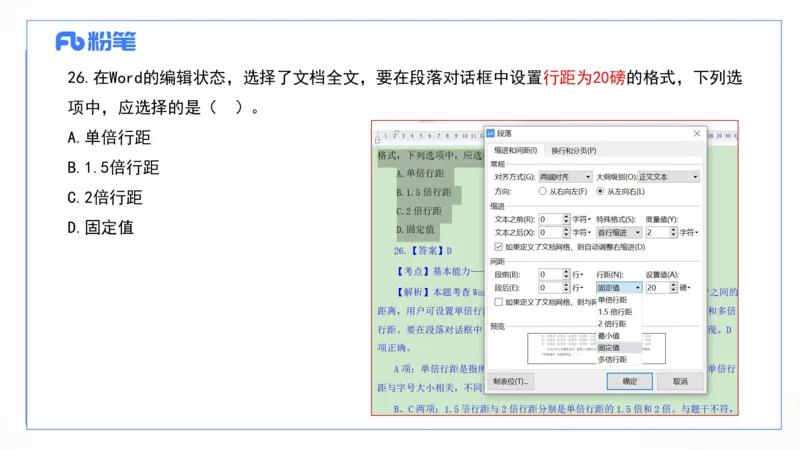The width and height of the screenshot is (800, 450).
Task: Click the 设置值 field showing 20
Action: (658, 288)
